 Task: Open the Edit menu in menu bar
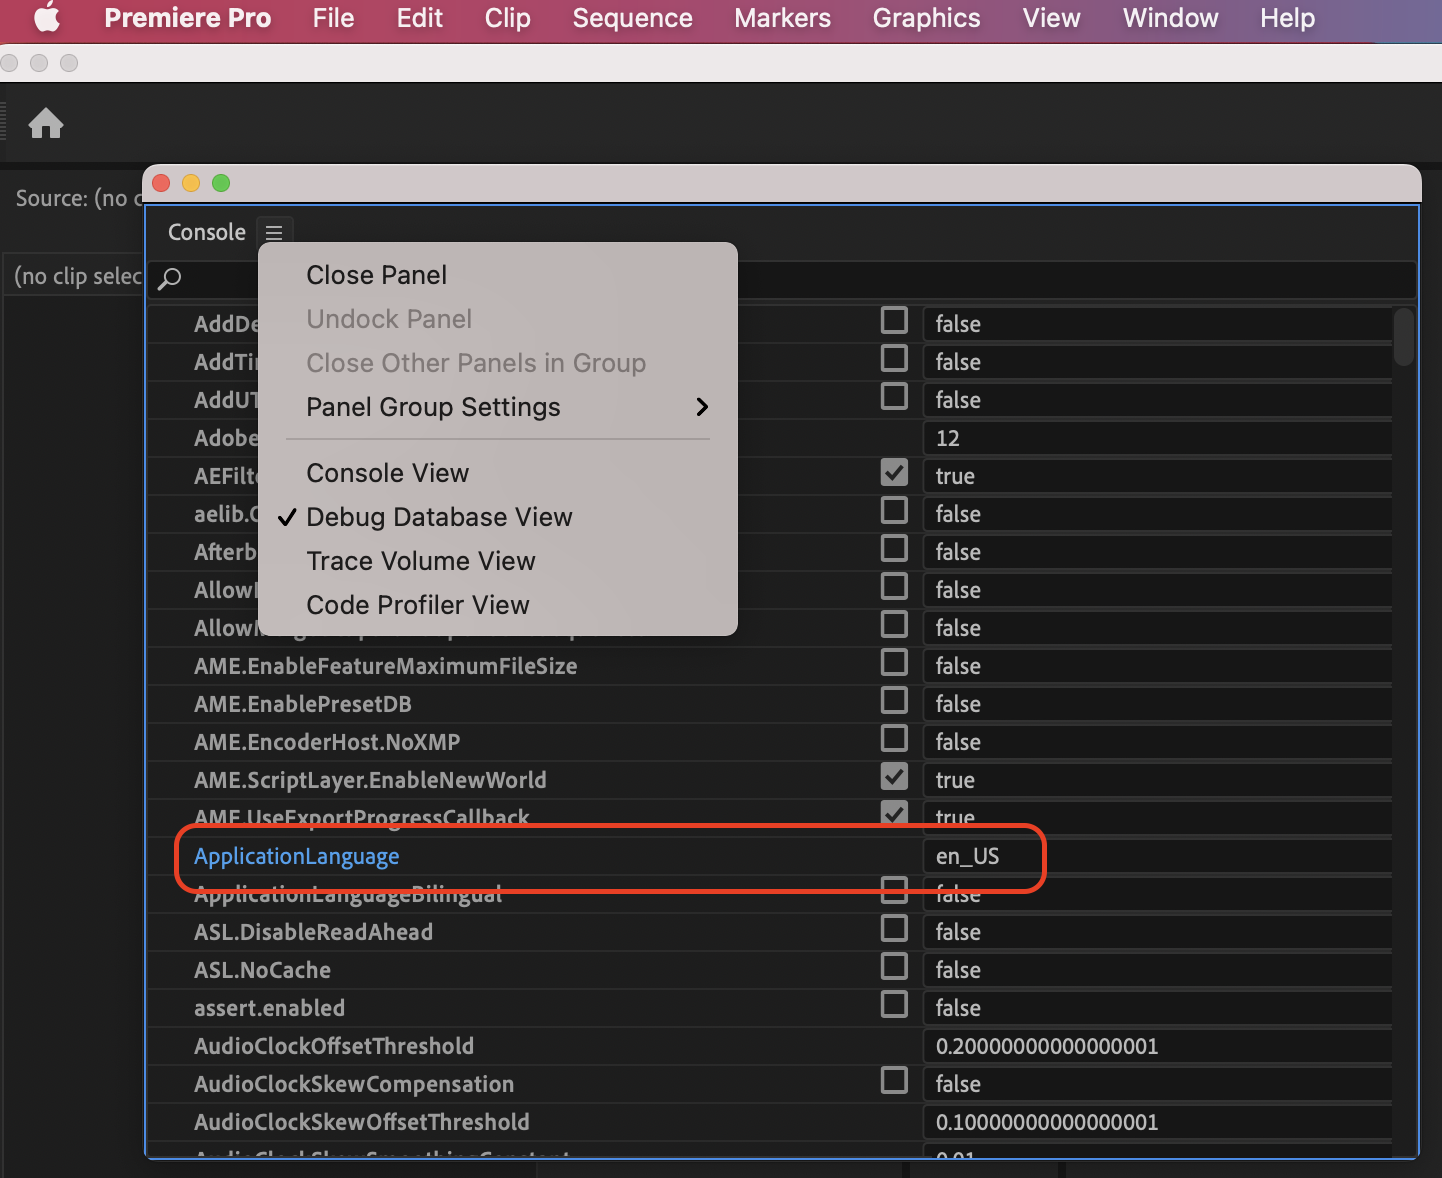click(x=419, y=18)
